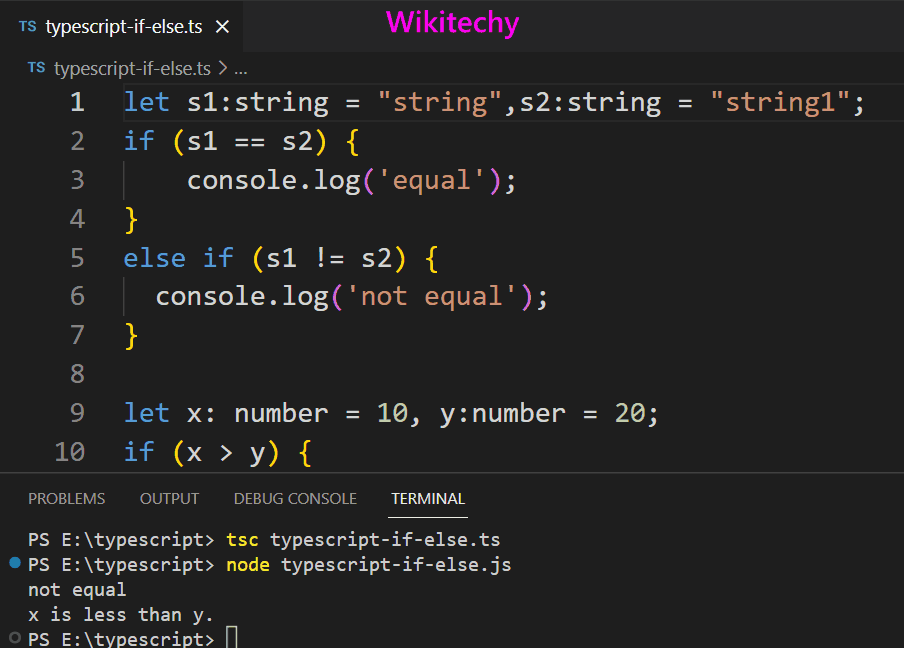Click line number 10 in the editor gutter
Viewport: 904px width, 648px height.
[x=69, y=452]
